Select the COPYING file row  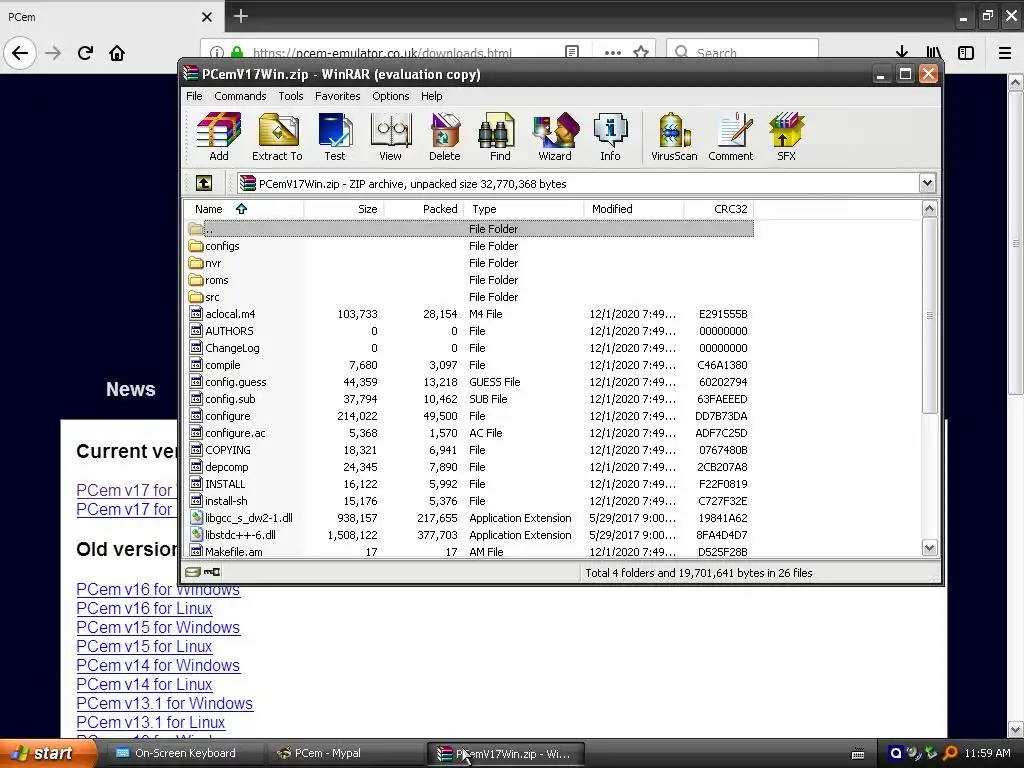coord(470,450)
